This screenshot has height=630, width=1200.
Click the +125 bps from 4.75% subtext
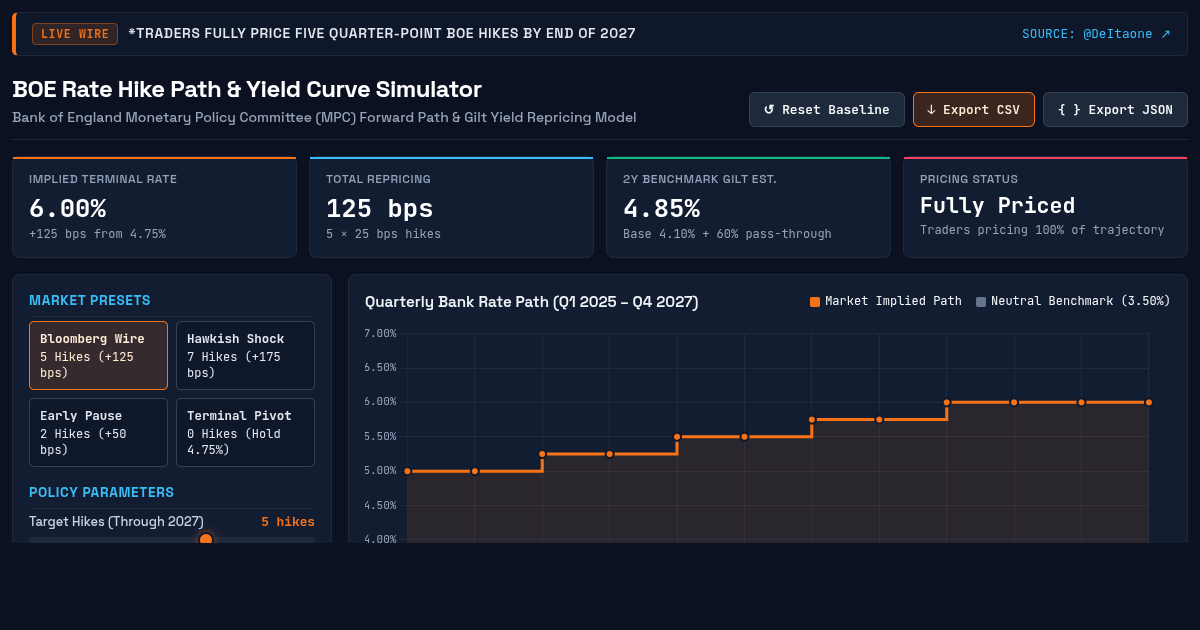(97, 234)
